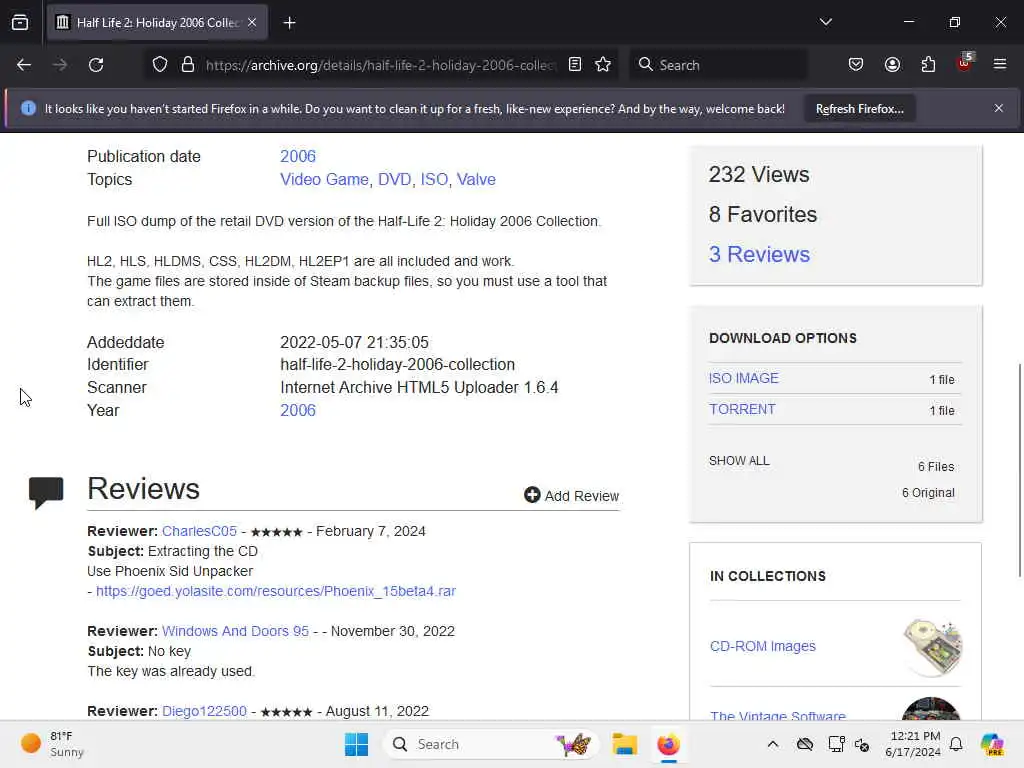Click the Firefox taskbar icon
Image resolution: width=1024 pixels, height=768 pixels.
click(668, 744)
